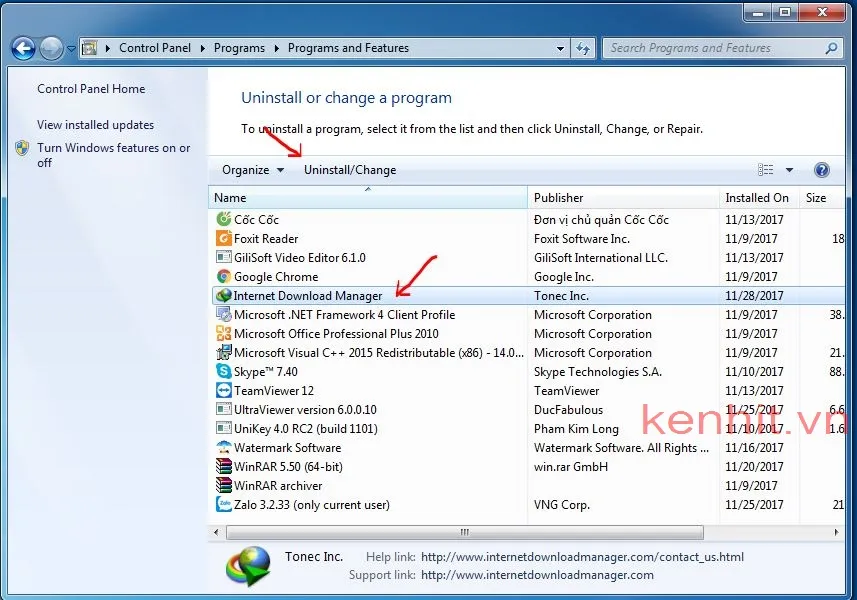Open the Organize dropdown menu
The image size is (857, 600).
click(251, 169)
